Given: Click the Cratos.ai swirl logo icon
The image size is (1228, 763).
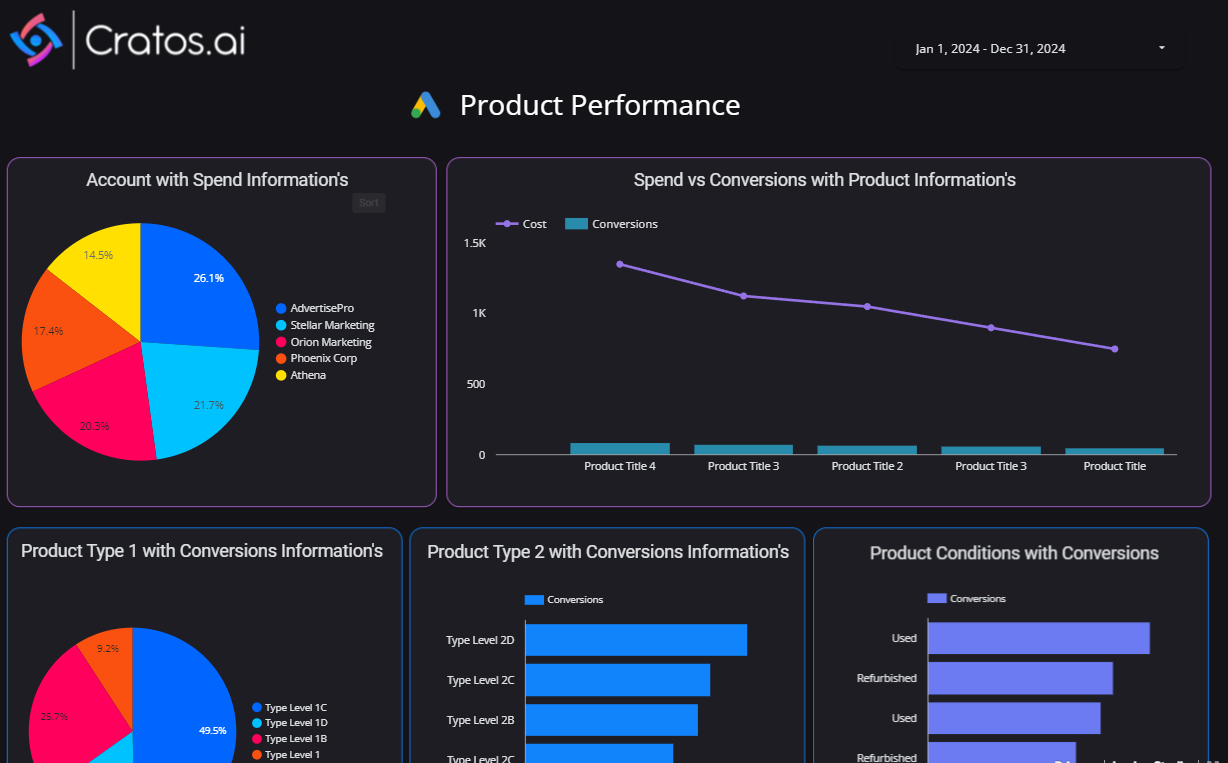Looking at the screenshot, I should coord(37,40).
